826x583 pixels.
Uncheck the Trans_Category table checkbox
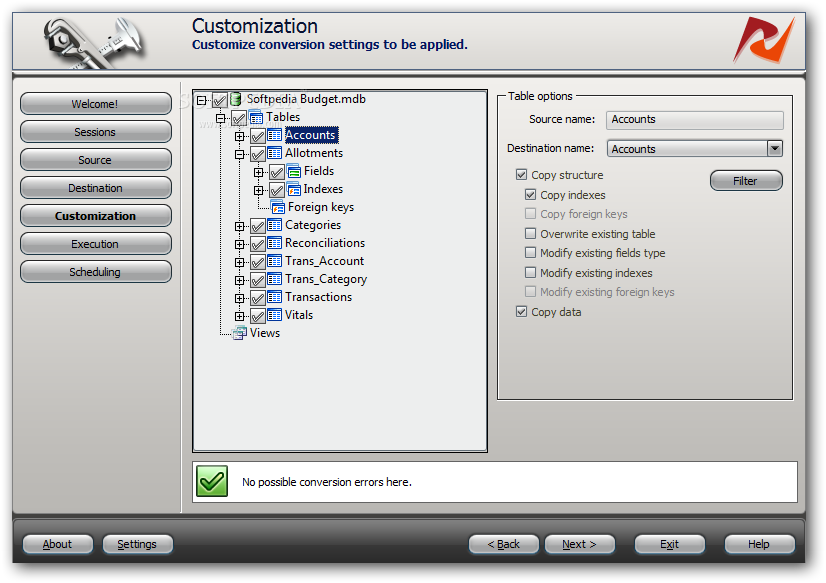pos(258,280)
